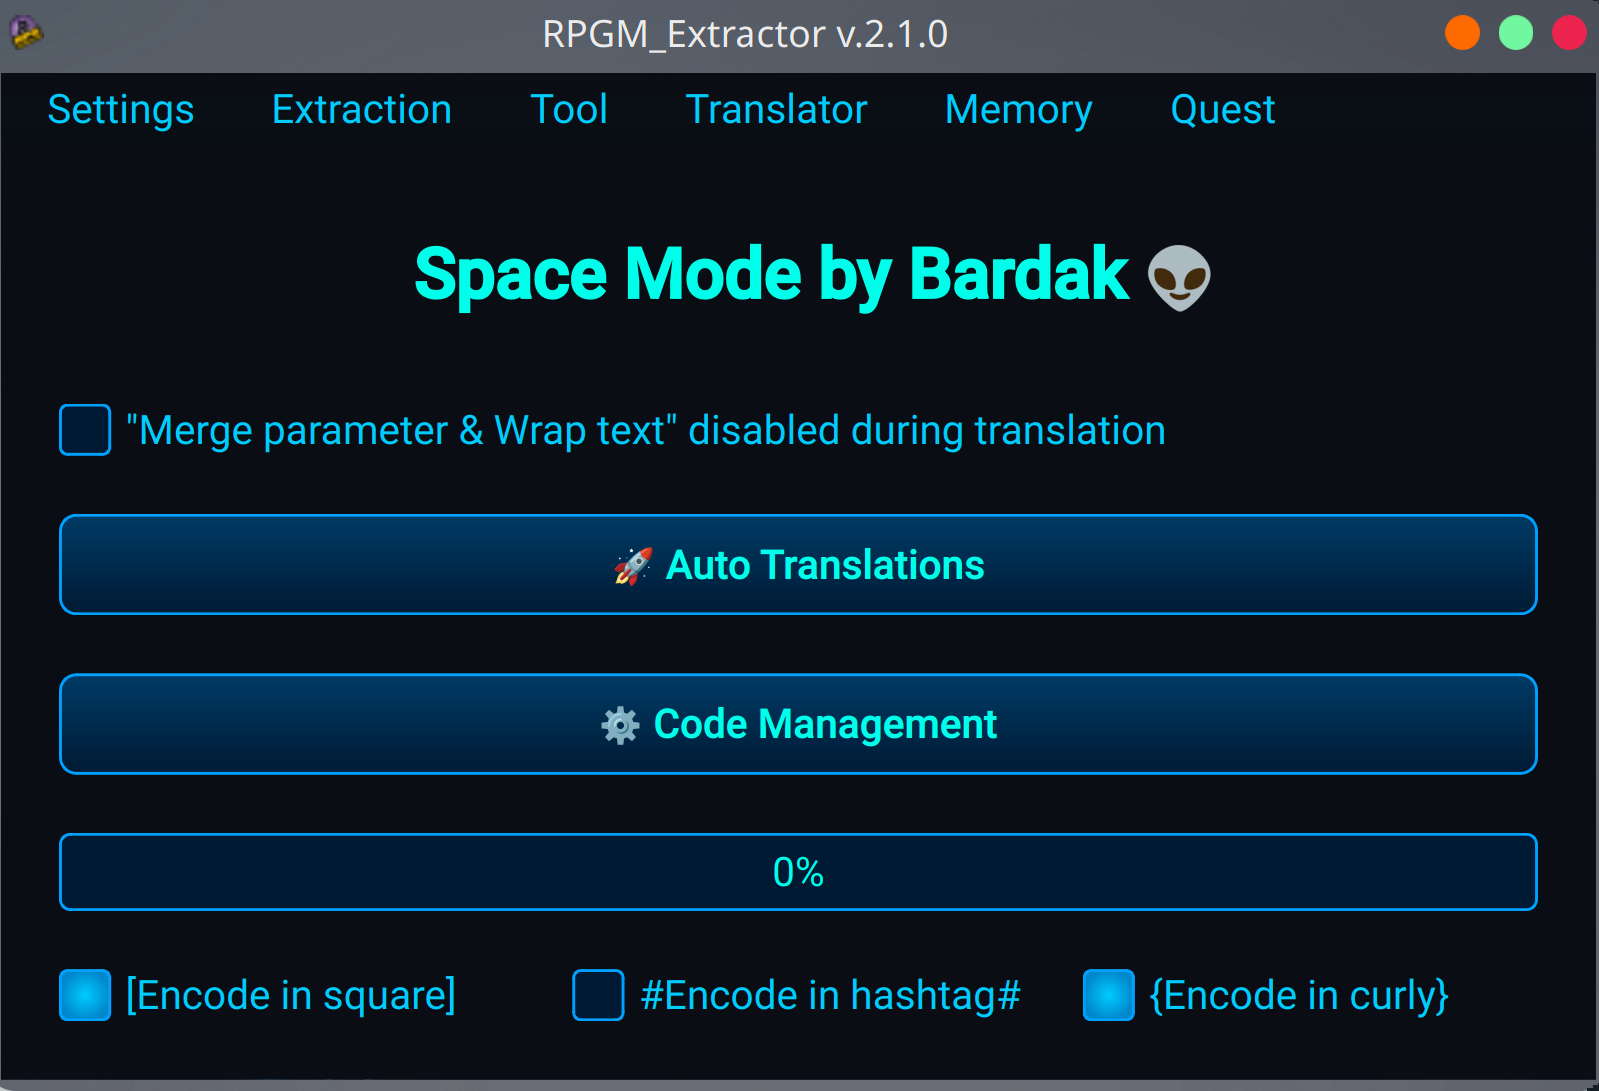
Task: Open the Extraction menu
Action: [362, 110]
